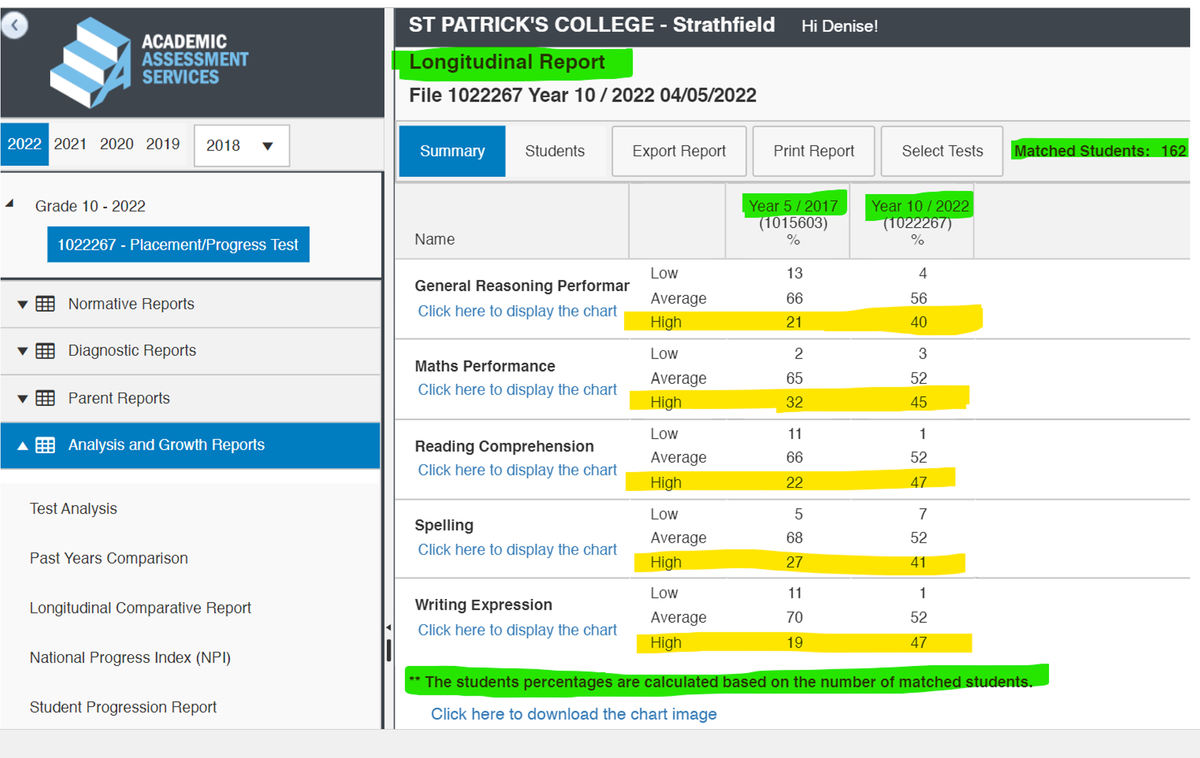
Task: Select the 2021 year tab
Action: [x=70, y=144]
